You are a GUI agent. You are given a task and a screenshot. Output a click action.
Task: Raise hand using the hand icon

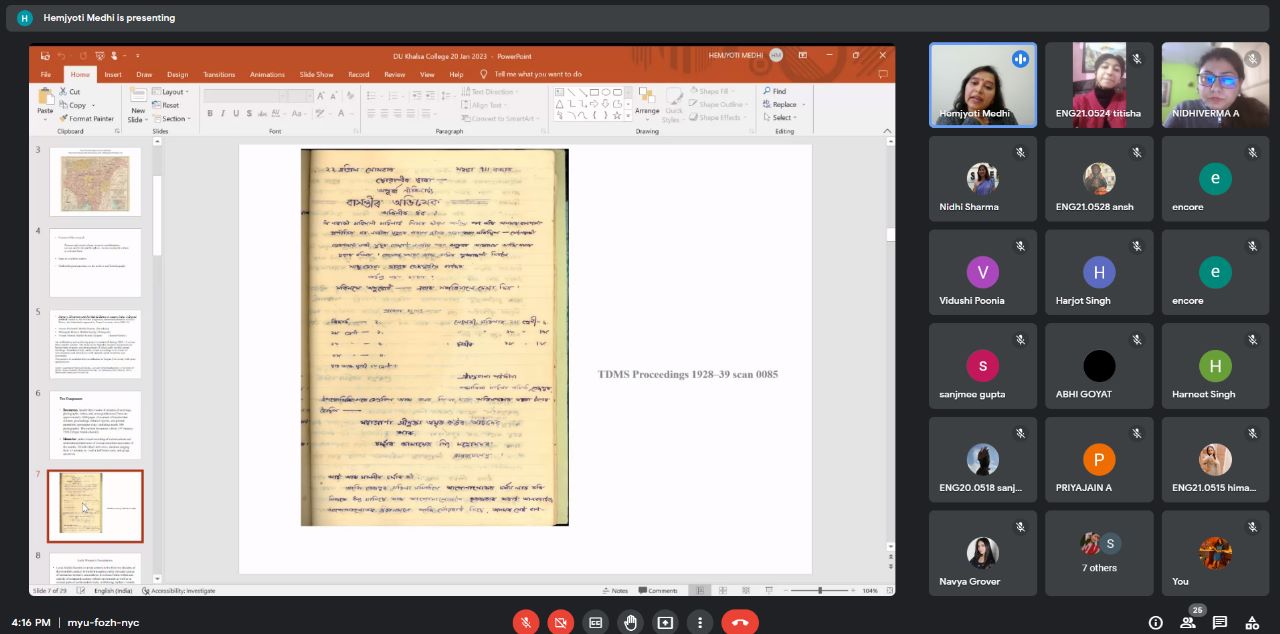630,622
